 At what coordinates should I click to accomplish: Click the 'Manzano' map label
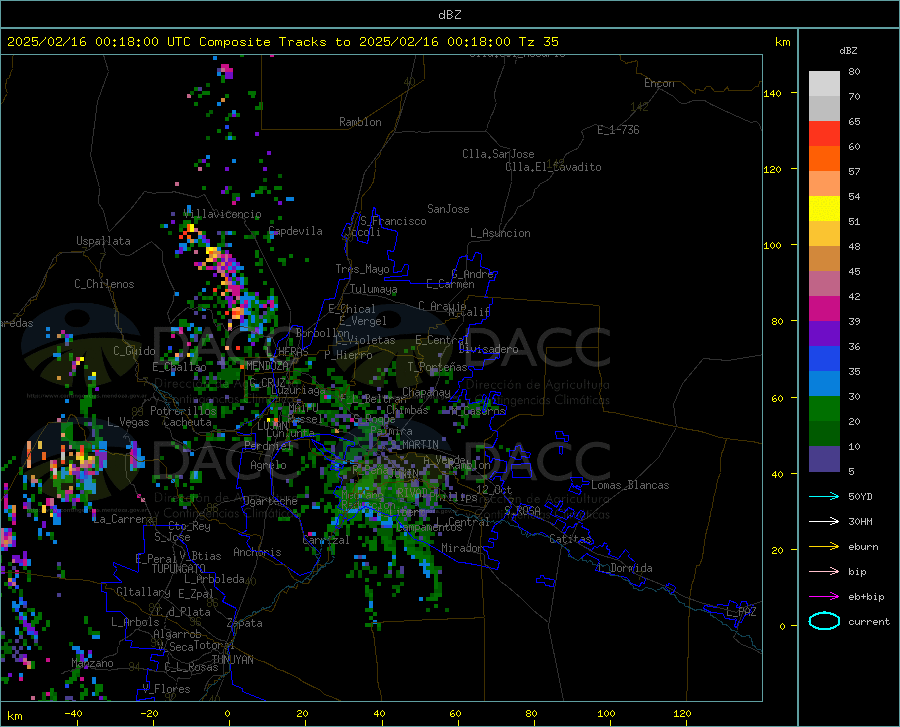92,663
